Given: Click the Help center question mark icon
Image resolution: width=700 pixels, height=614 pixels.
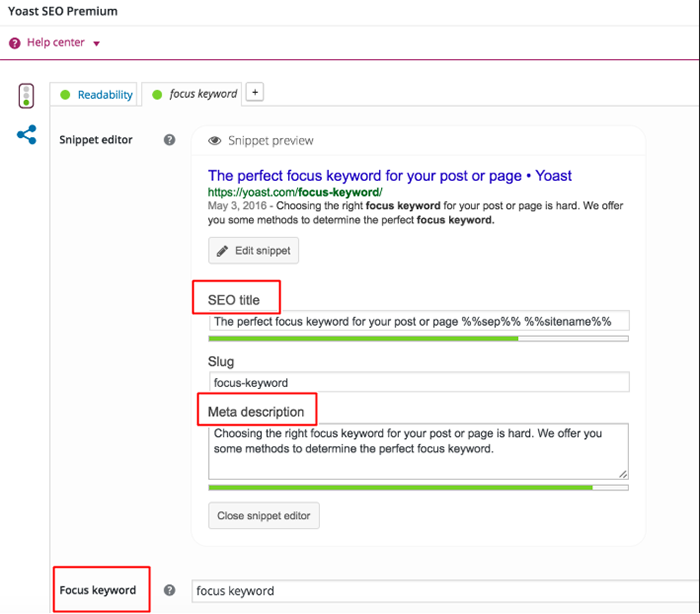Looking at the screenshot, I should (15, 43).
